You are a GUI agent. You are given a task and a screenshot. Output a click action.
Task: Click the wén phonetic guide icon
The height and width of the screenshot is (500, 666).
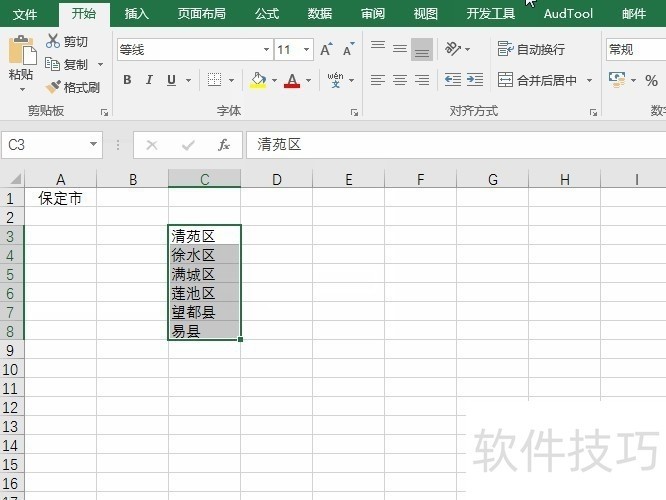[336, 80]
